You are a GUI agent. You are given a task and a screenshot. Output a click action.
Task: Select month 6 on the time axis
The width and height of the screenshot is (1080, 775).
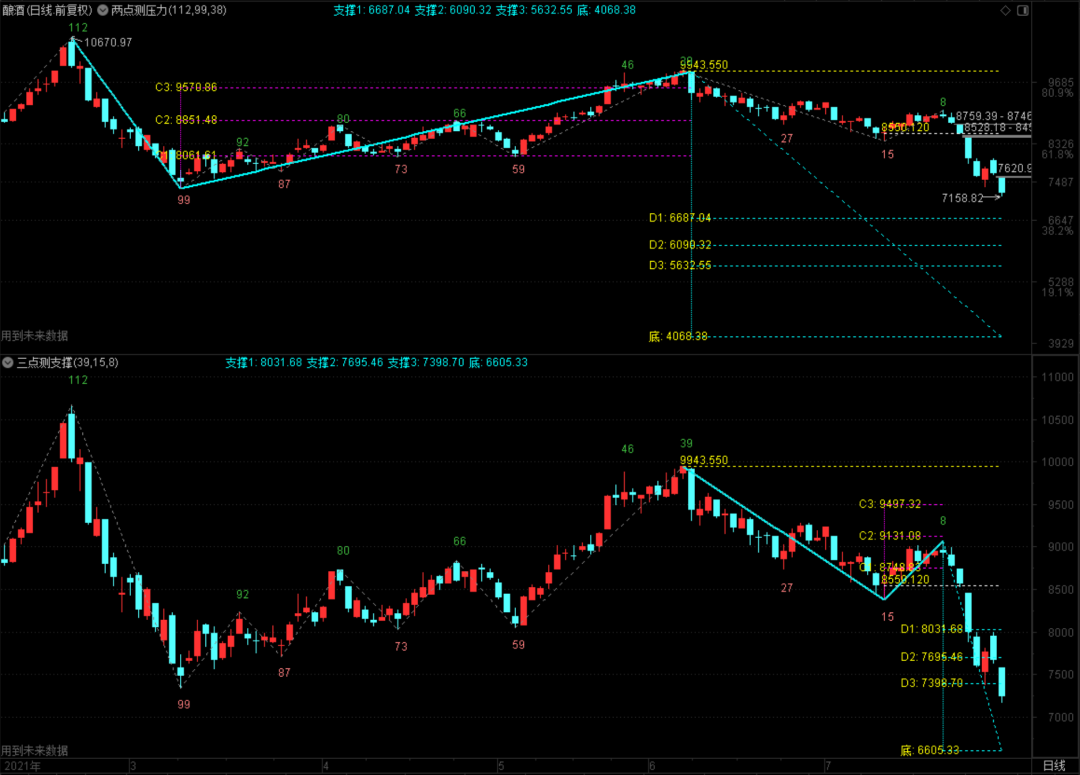click(652, 766)
